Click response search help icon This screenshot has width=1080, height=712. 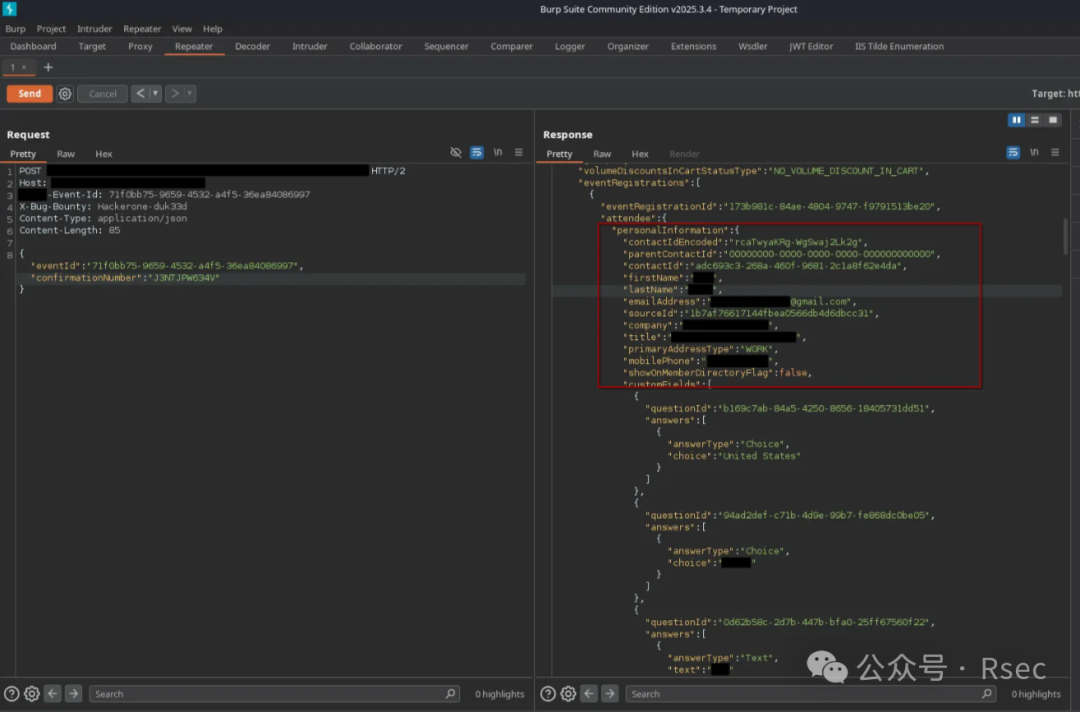pos(548,693)
